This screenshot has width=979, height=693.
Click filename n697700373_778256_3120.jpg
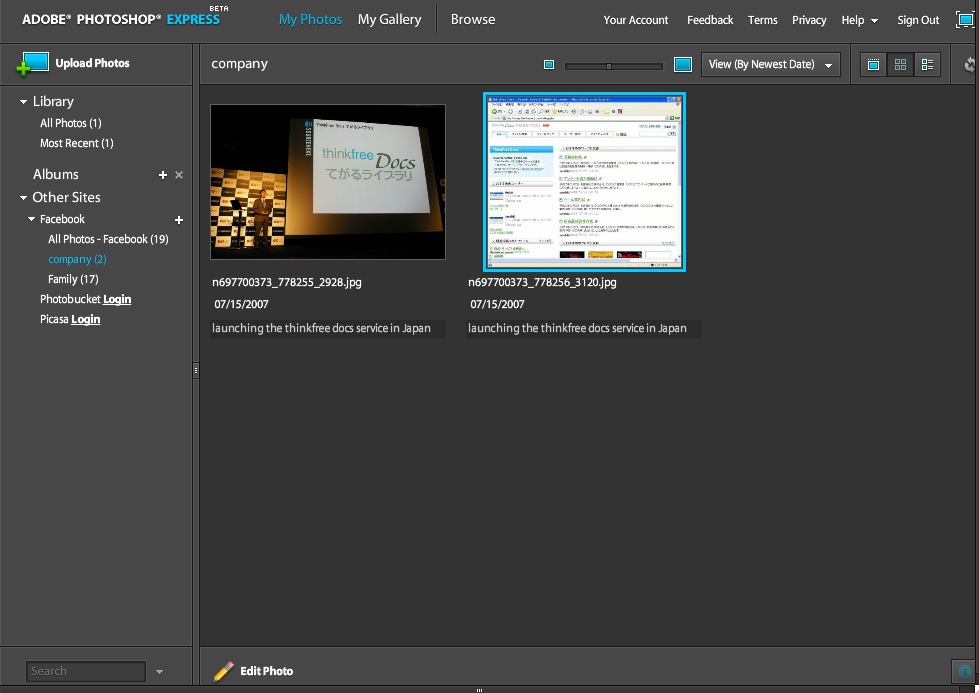(x=542, y=282)
